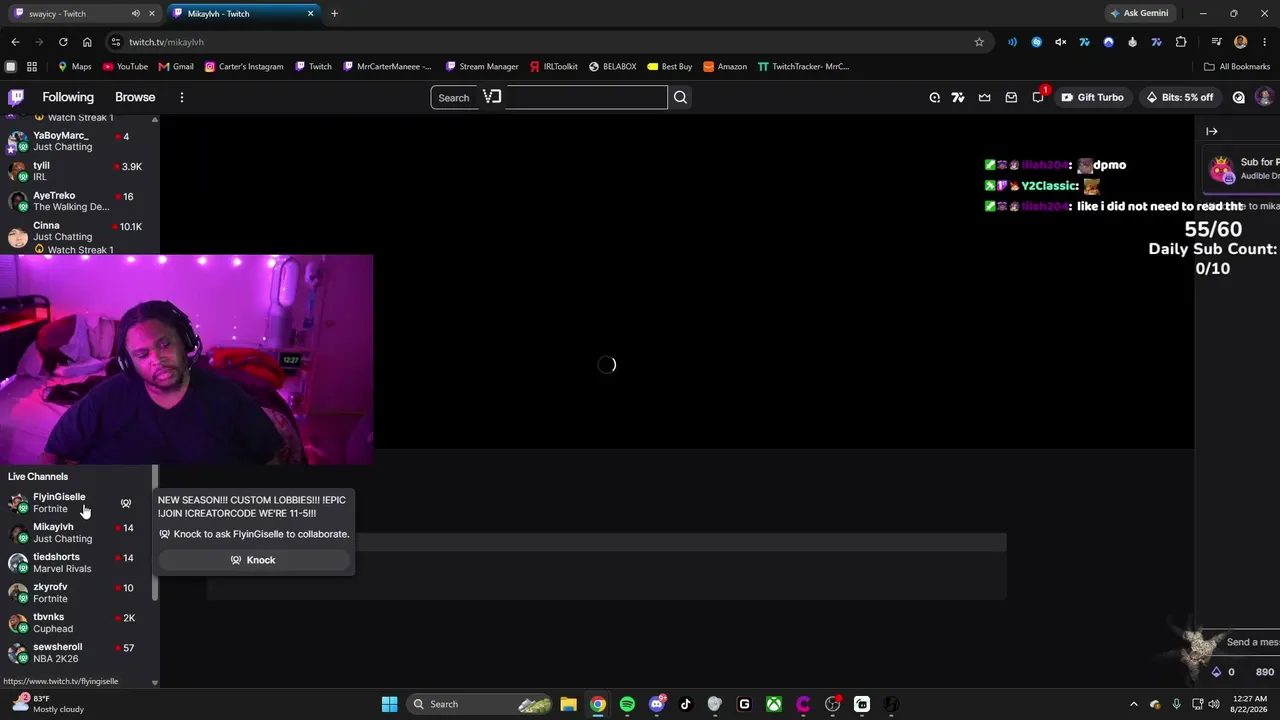This screenshot has height=720, width=1280.
Task: Open the Stream Manager bookmark
Action: pos(481,67)
